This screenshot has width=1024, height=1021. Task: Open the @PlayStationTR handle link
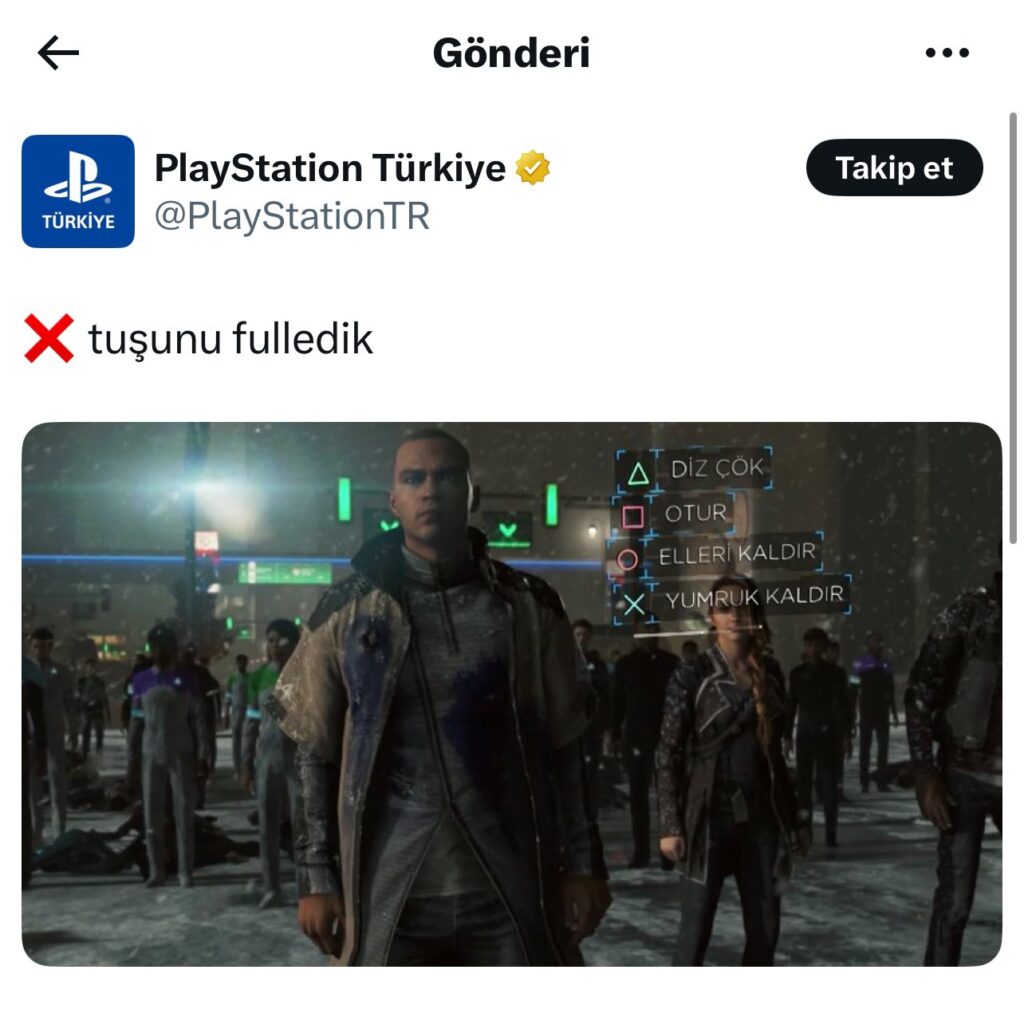point(292,216)
